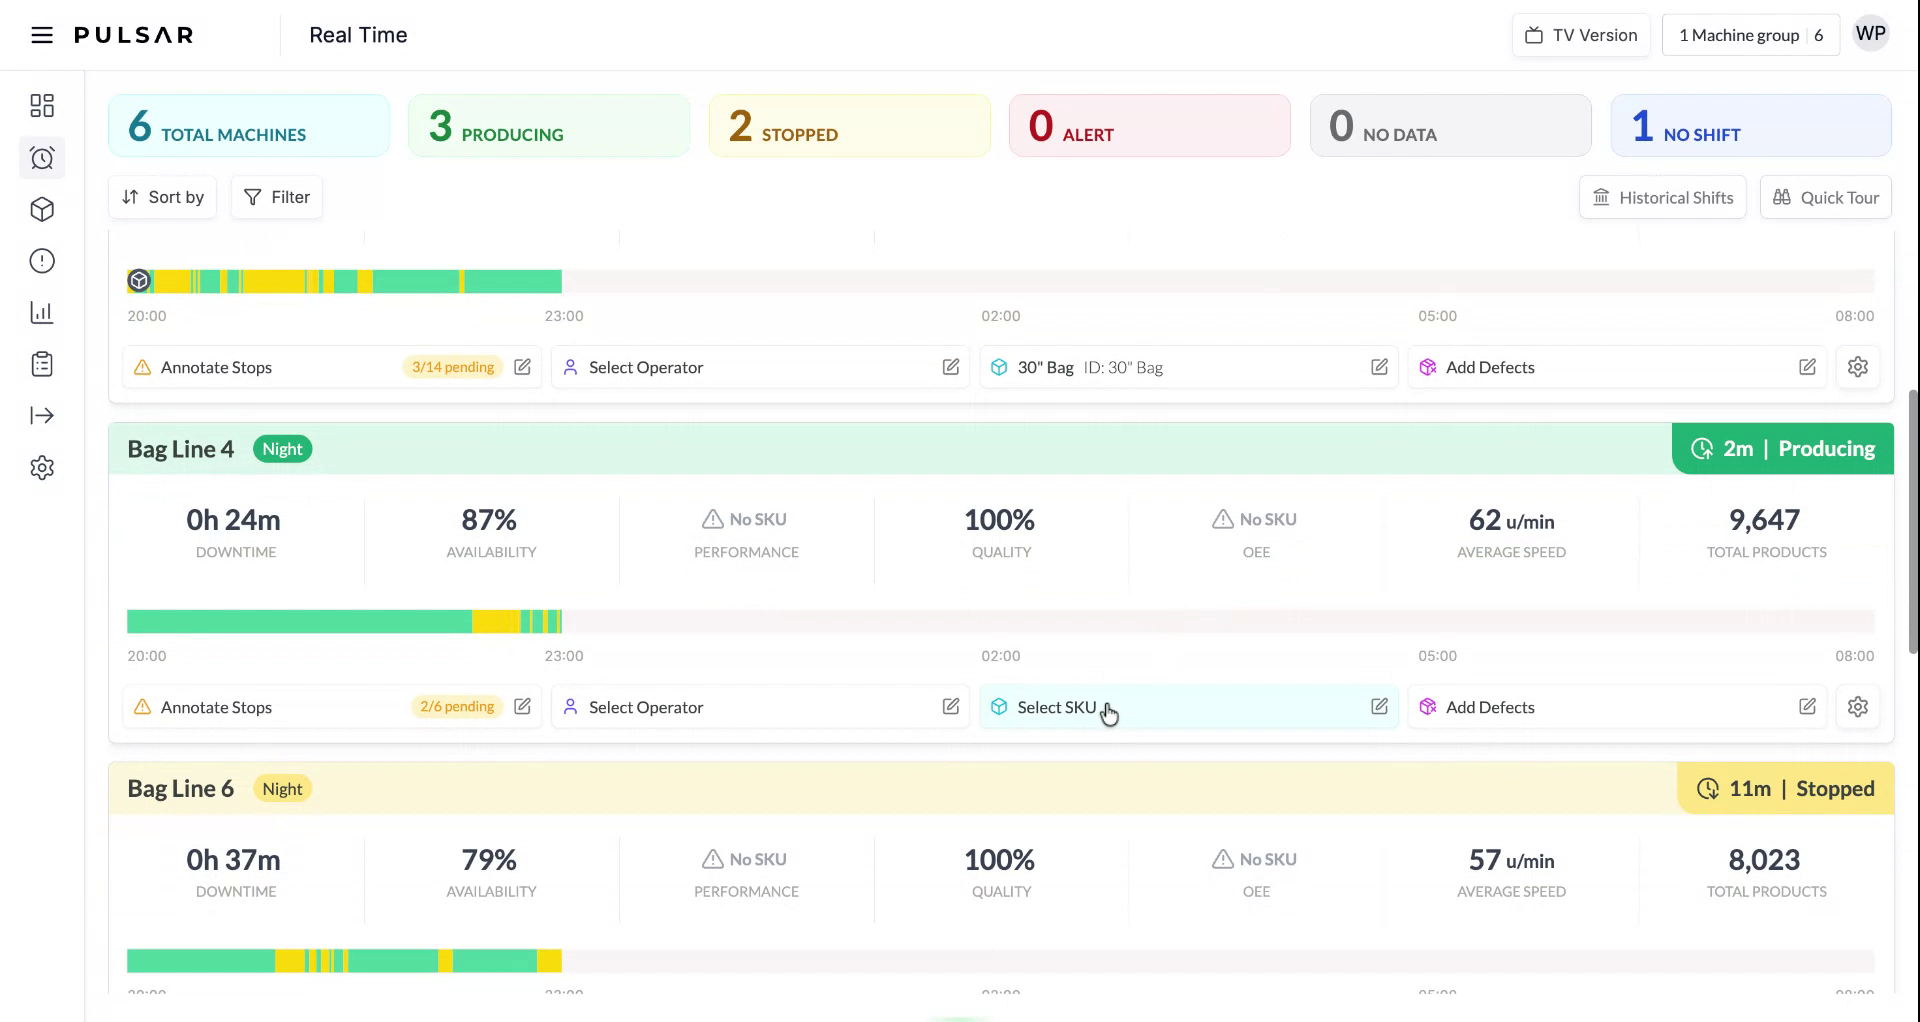Image resolution: width=1920 pixels, height=1022 pixels.
Task: Open the bar chart analytics icon in sidebar
Action: tap(42, 313)
